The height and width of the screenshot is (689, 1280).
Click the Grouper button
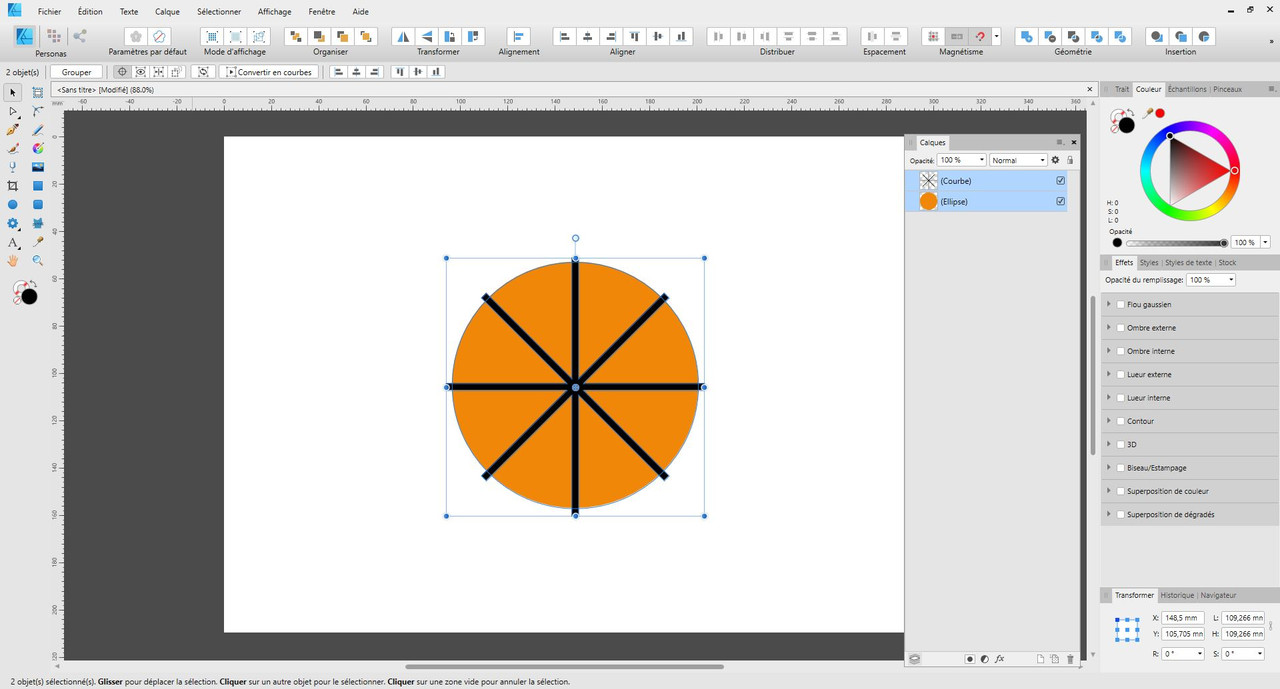pyautogui.click(x=77, y=72)
